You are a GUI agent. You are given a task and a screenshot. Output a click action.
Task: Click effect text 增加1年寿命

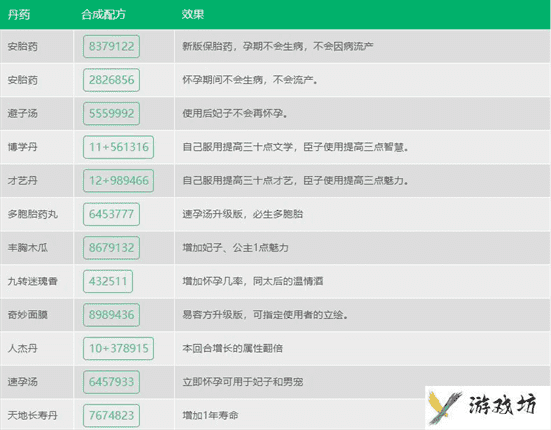tap(210, 416)
